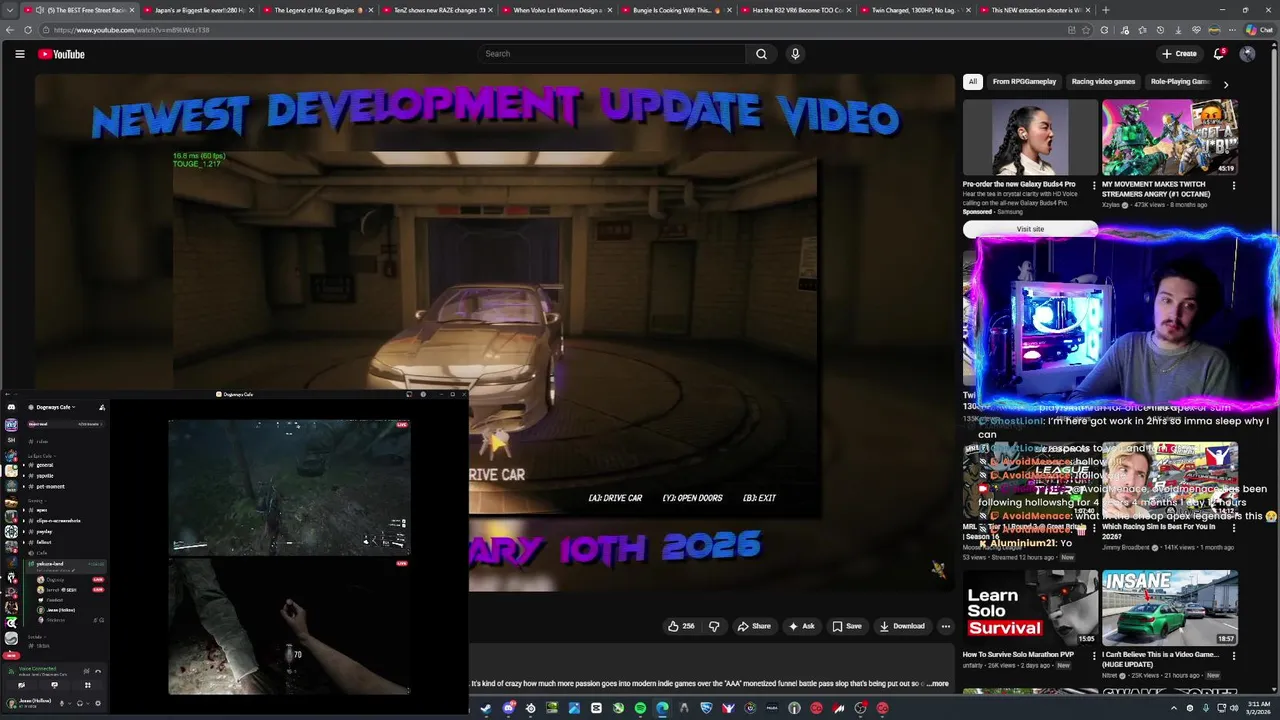Image resolution: width=1280 pixels, height=720 pixels.
Task: Toggle Discord camera button
Action: [x=22, y=685]
